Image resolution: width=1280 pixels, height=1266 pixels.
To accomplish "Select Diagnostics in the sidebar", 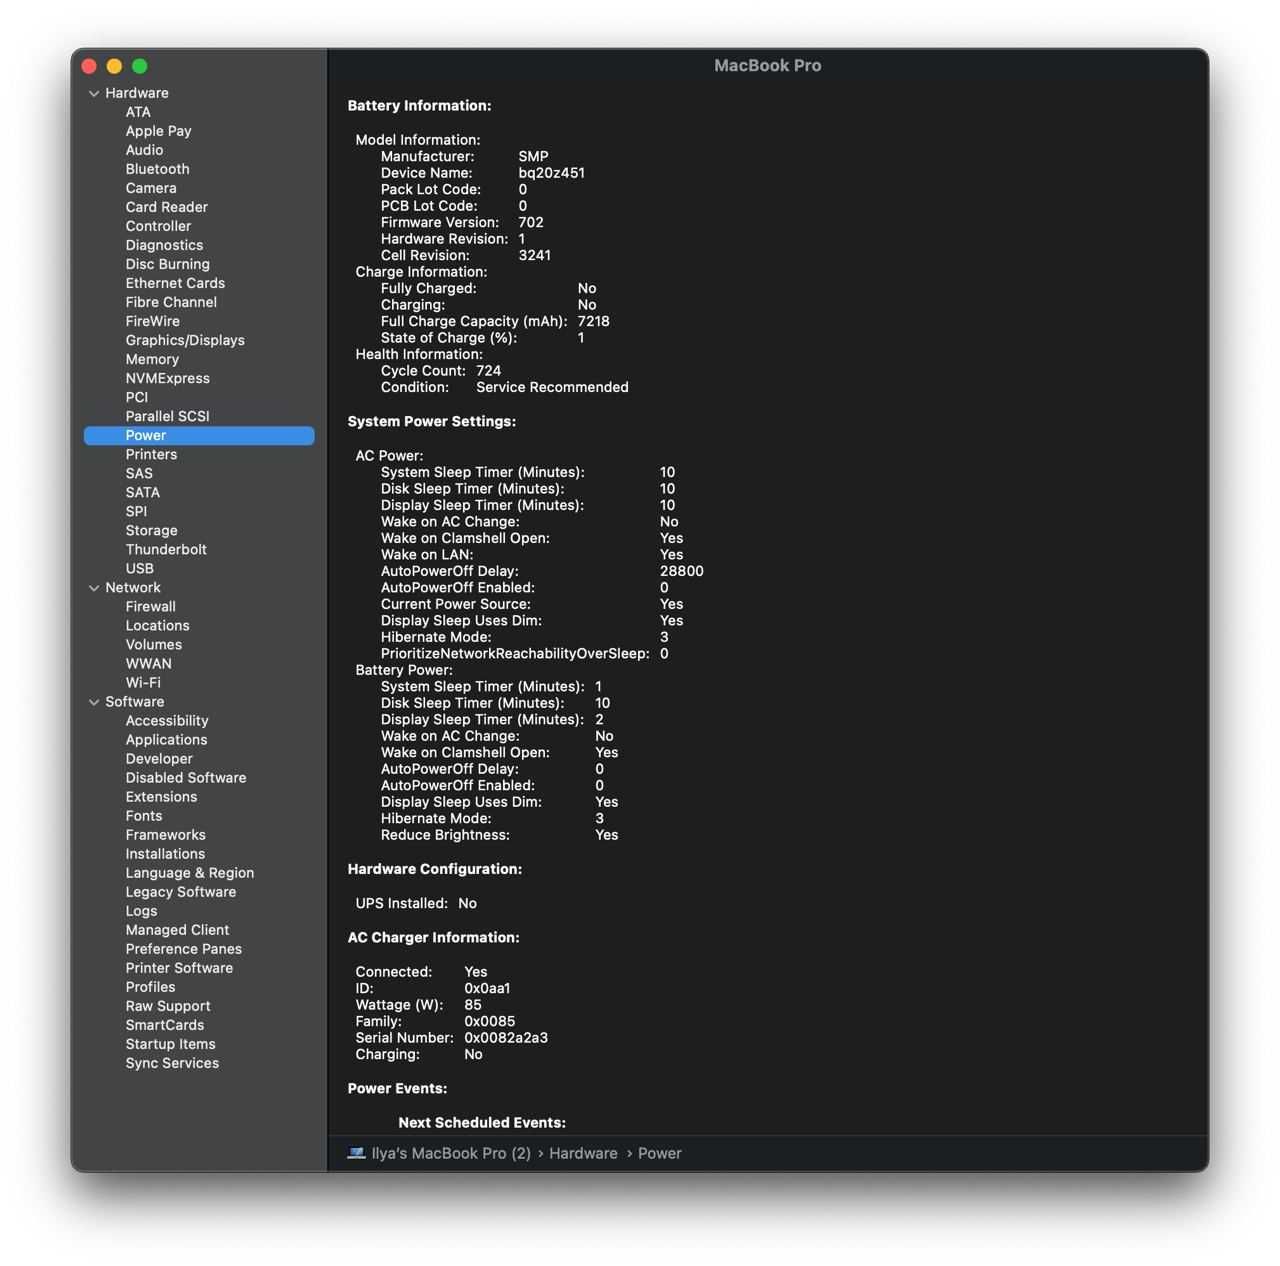I will coord(164,245).
